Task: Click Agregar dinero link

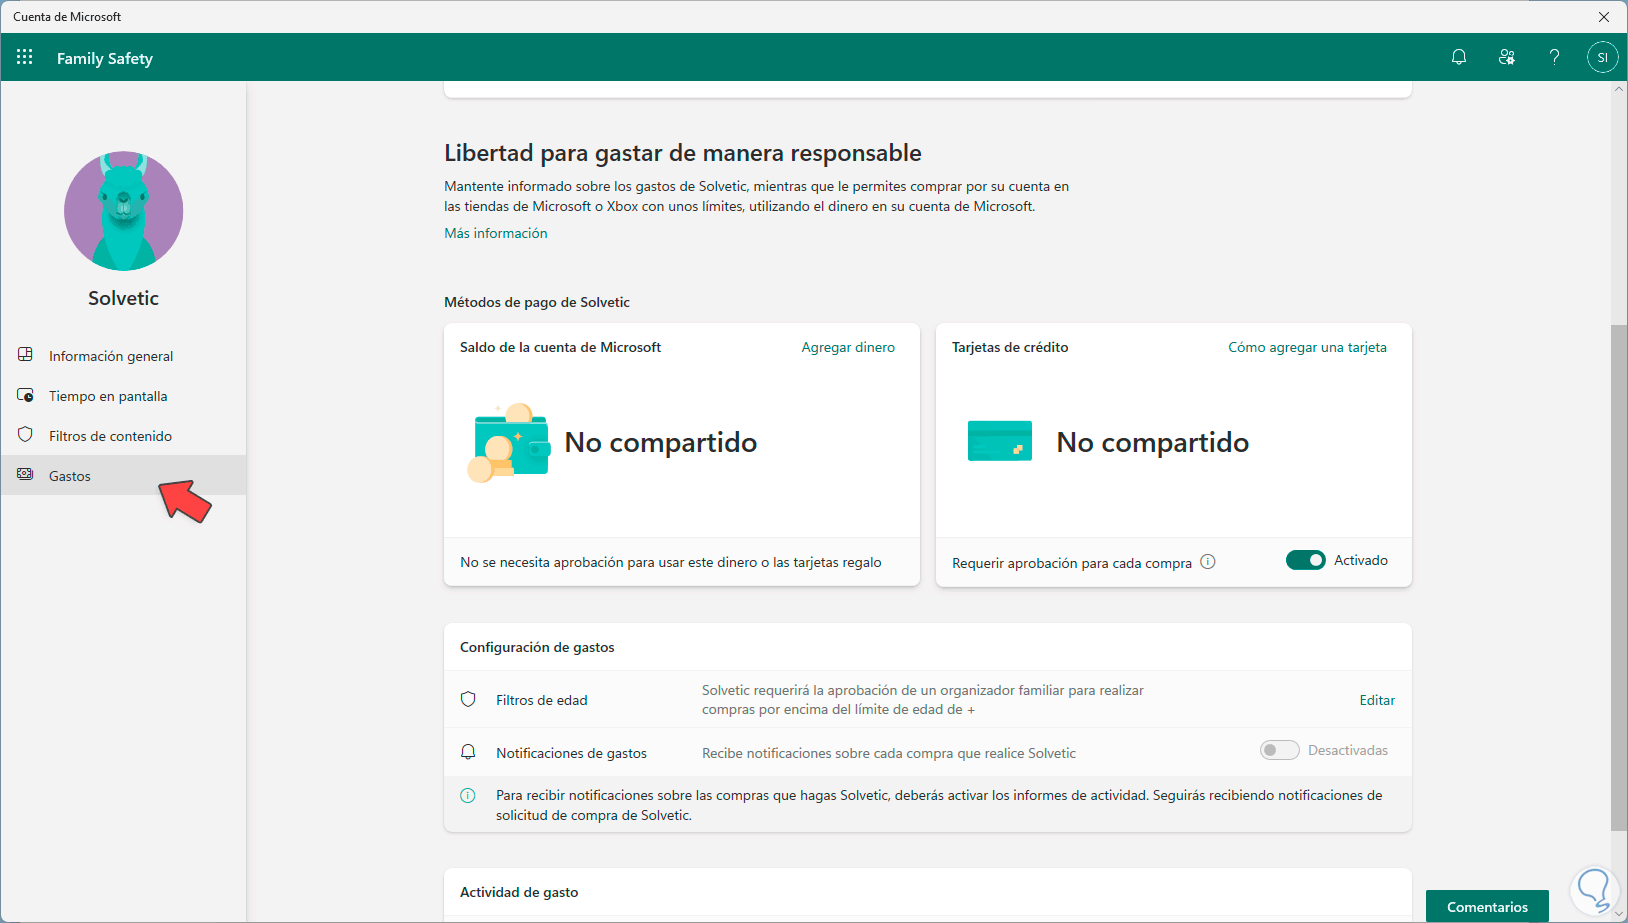Action: 848,347
